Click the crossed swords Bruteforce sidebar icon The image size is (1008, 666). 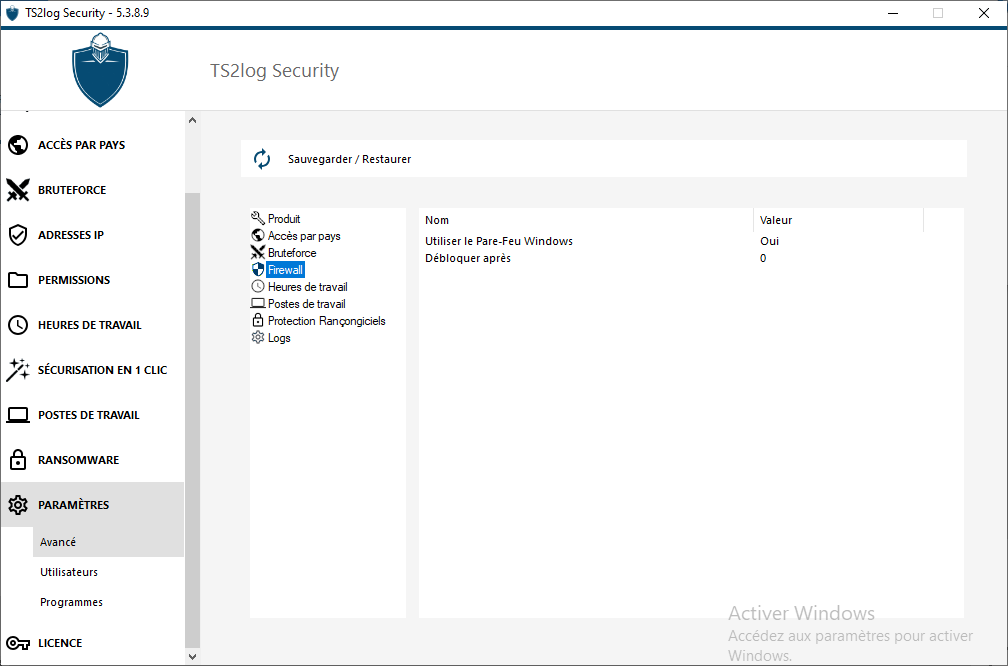point(18,190)
